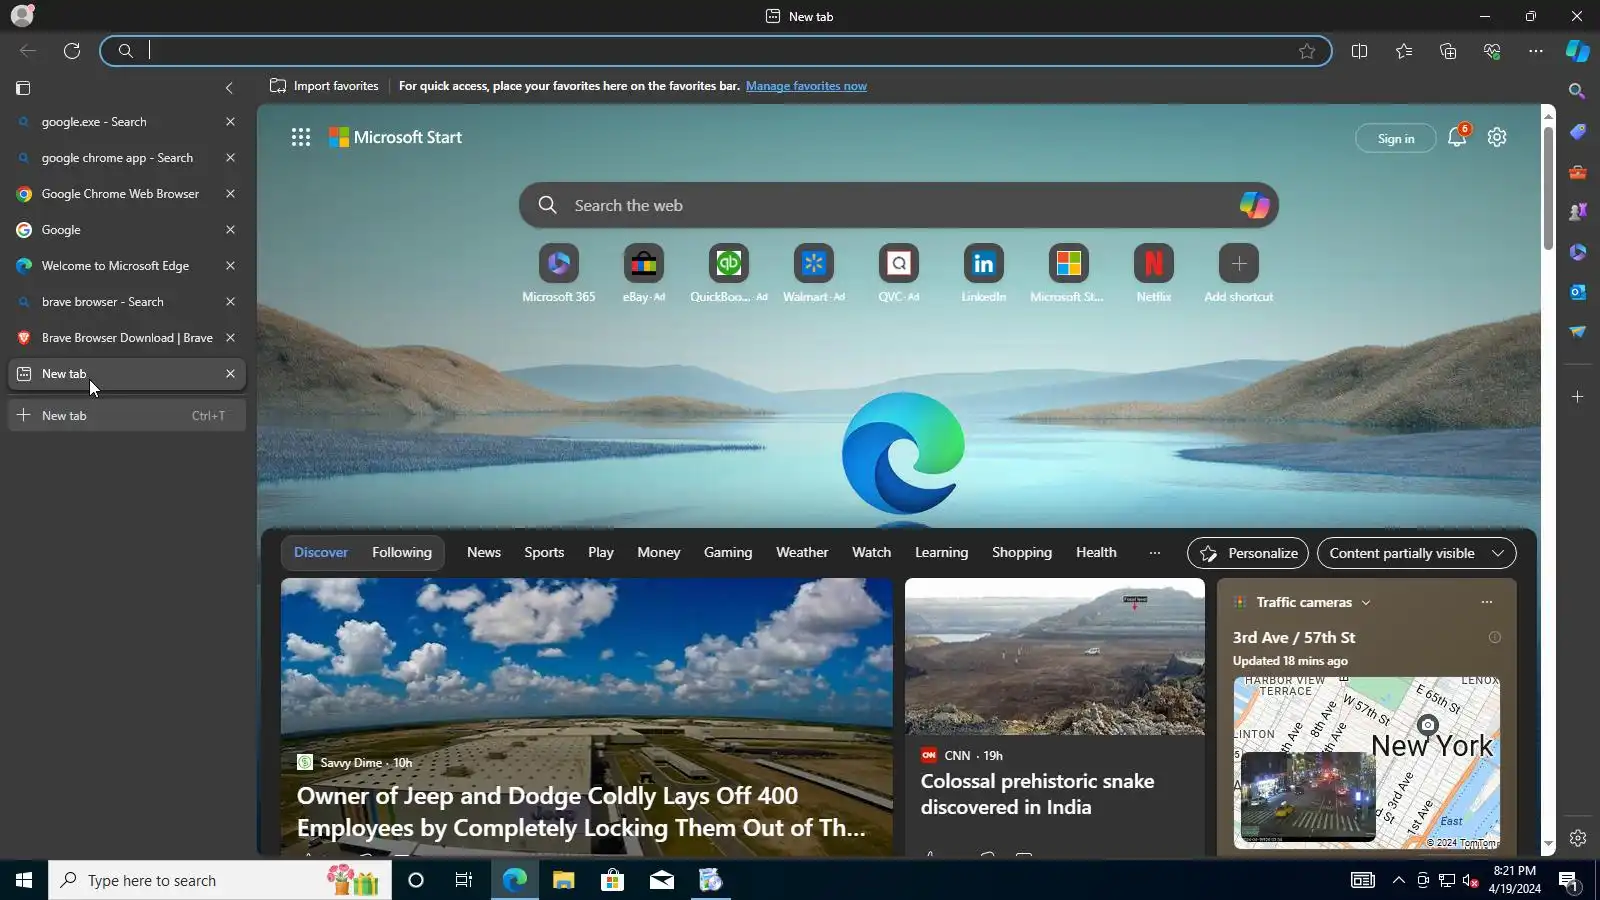Close the 'brave browser - Search' tab
Image resolution: width=1600 pixels, height=900 pixels.
230,302
